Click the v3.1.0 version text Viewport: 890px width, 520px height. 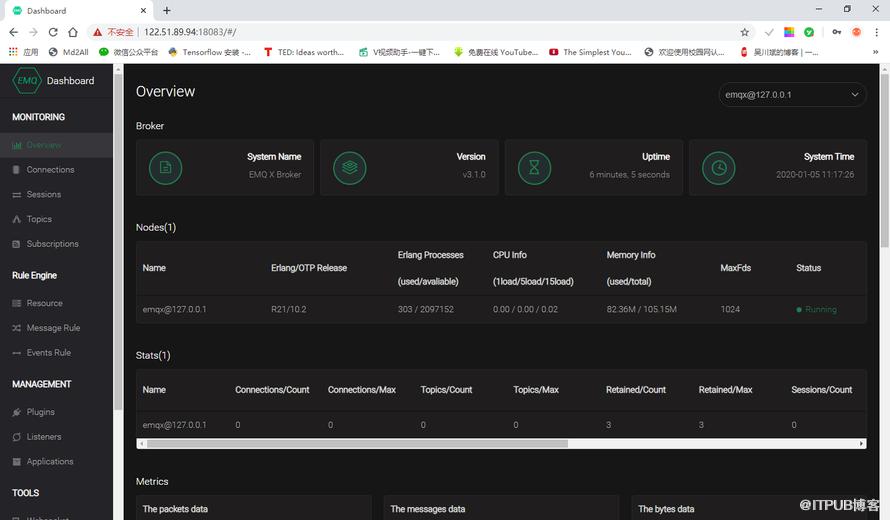[474, 174]
